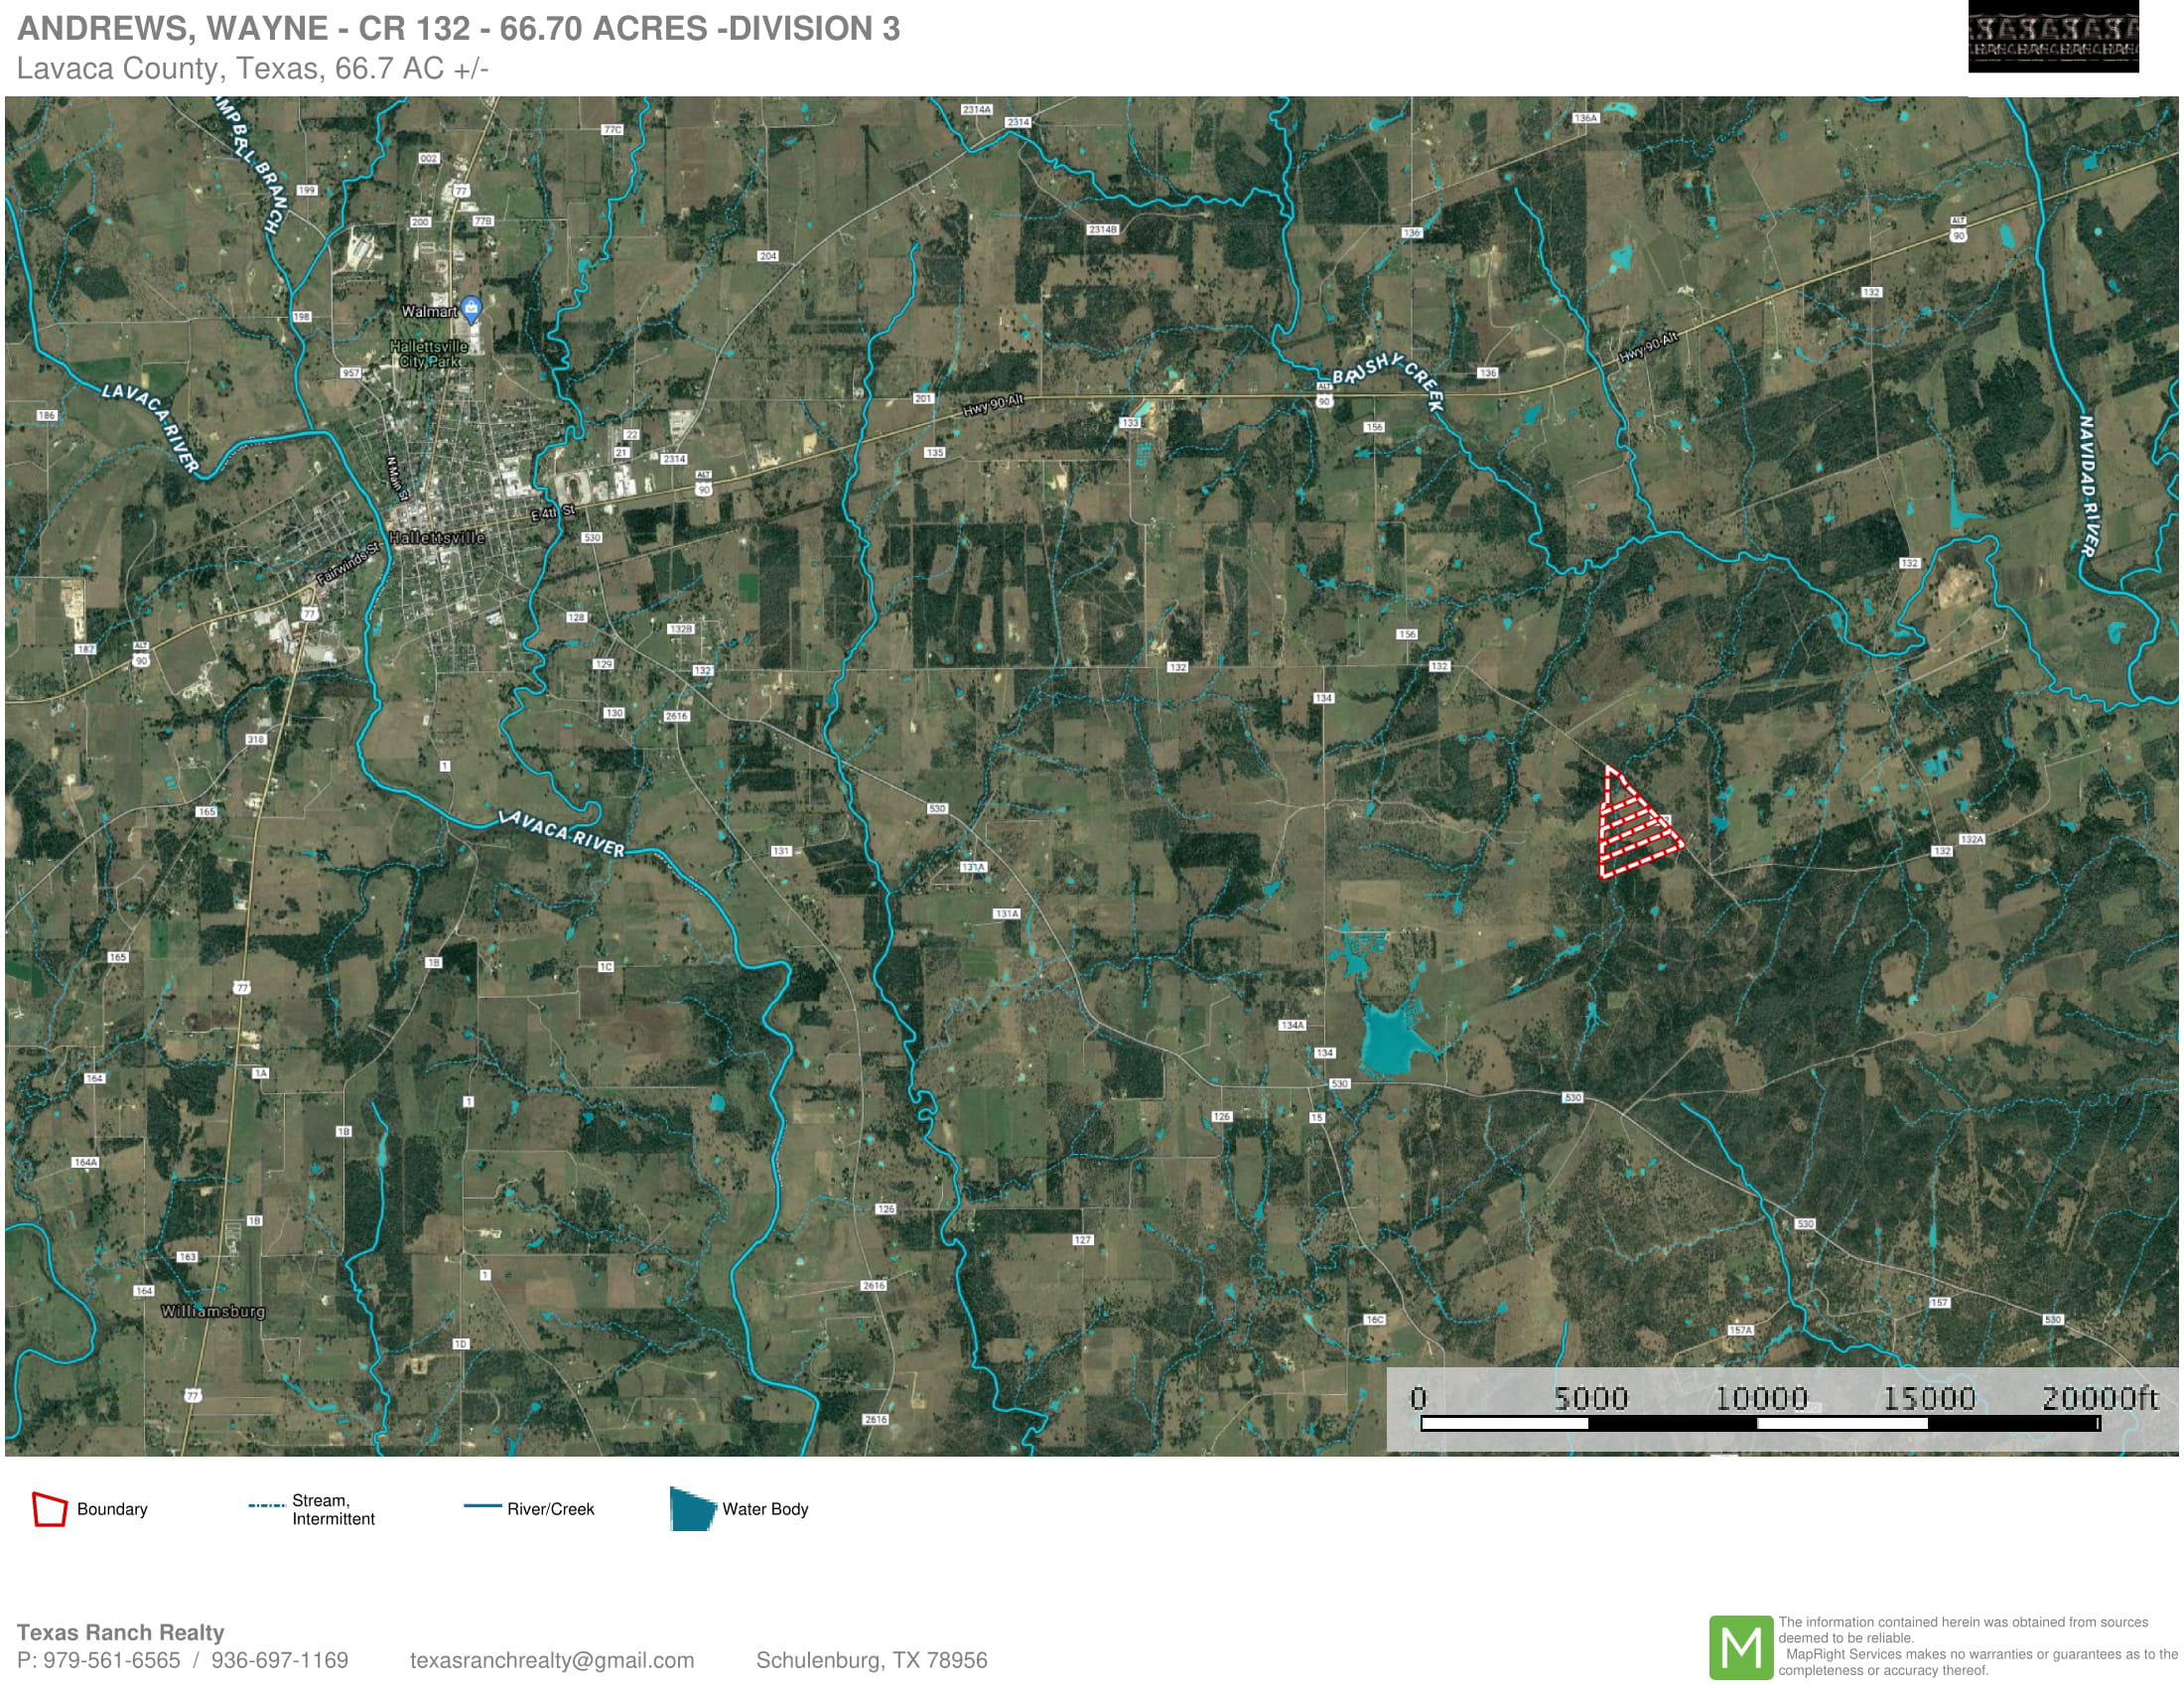Click the company logo at top right

pos(2052,37)
